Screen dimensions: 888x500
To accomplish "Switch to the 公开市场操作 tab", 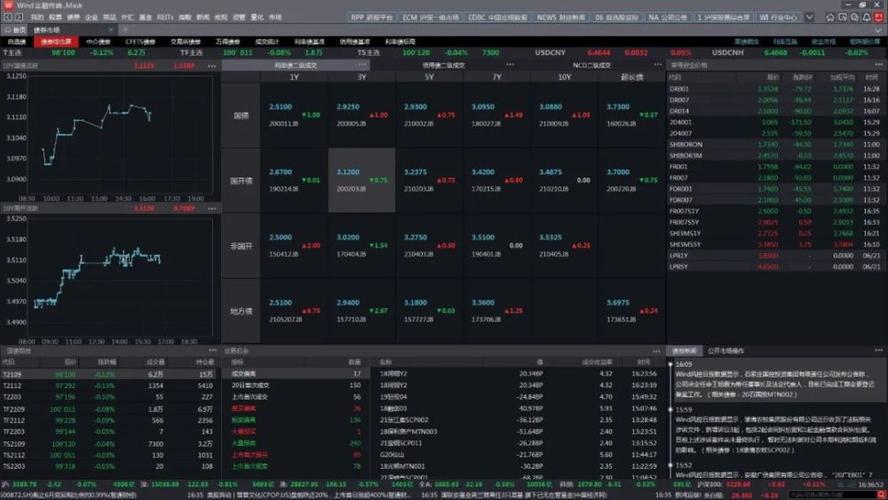I will click(725, 351).
